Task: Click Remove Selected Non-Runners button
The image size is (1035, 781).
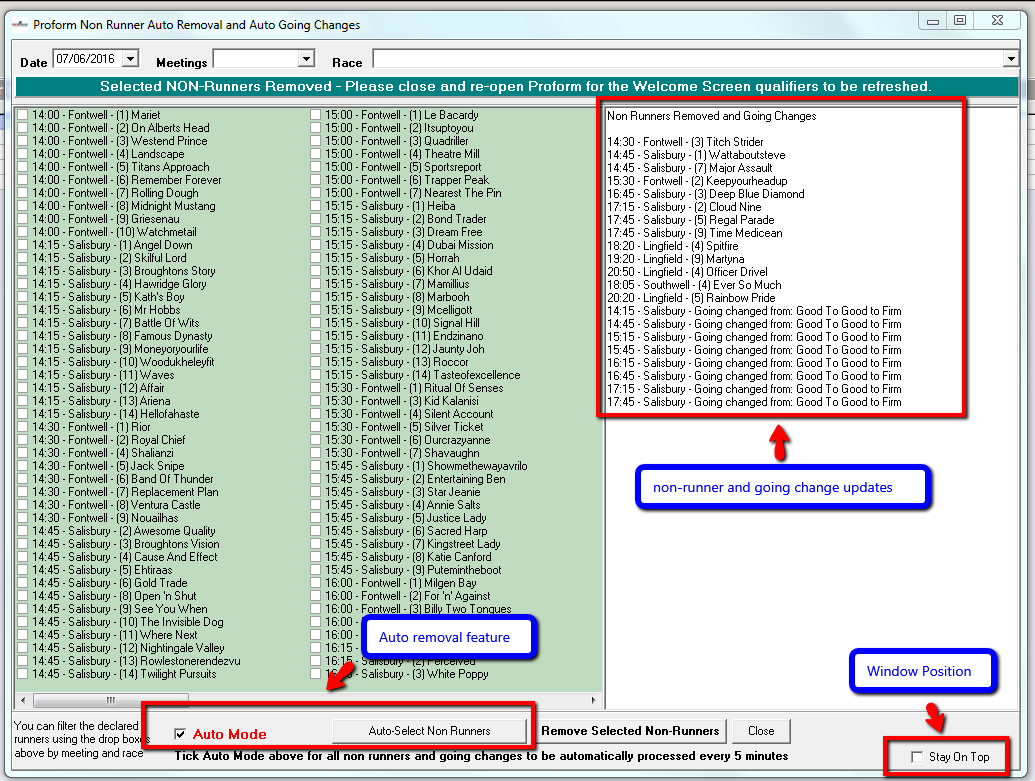Action: pos(630,731)
